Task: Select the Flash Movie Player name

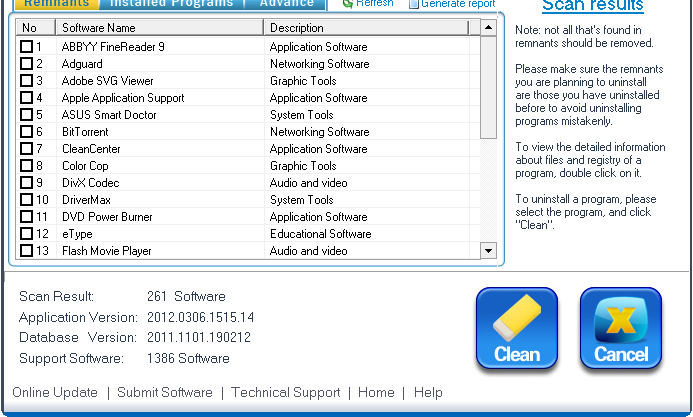Action: pos(107,251)
